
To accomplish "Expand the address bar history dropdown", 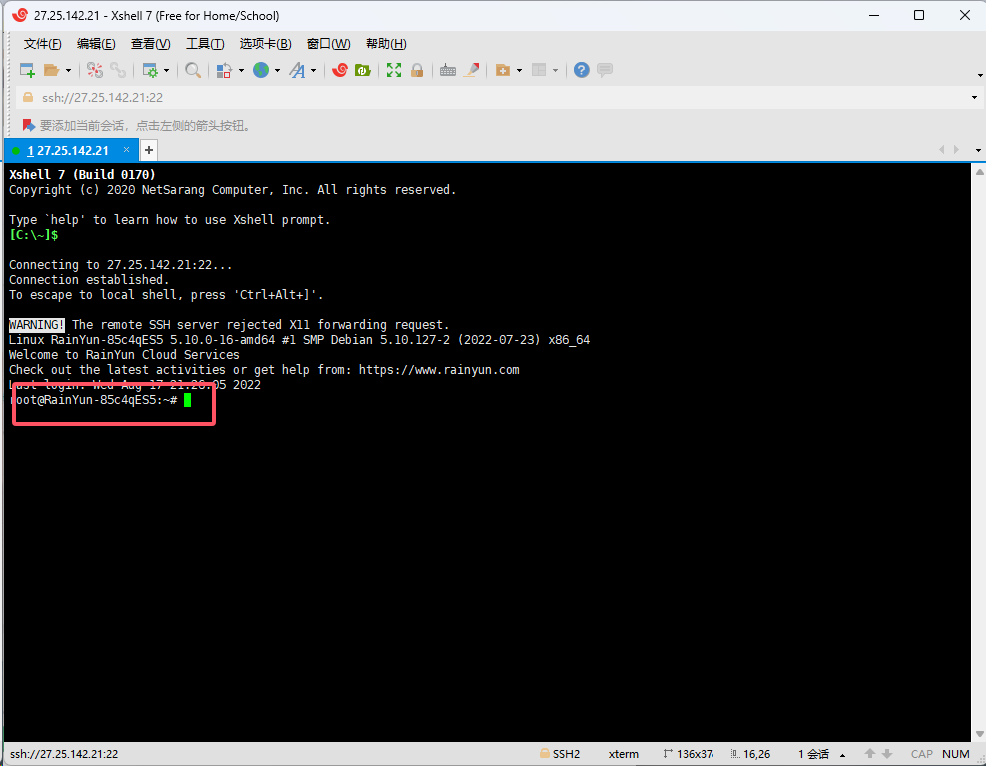I will click(974, 98).
